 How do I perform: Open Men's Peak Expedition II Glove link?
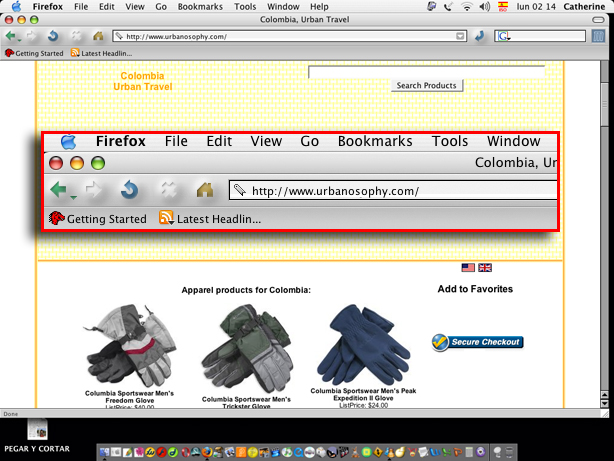363,394
